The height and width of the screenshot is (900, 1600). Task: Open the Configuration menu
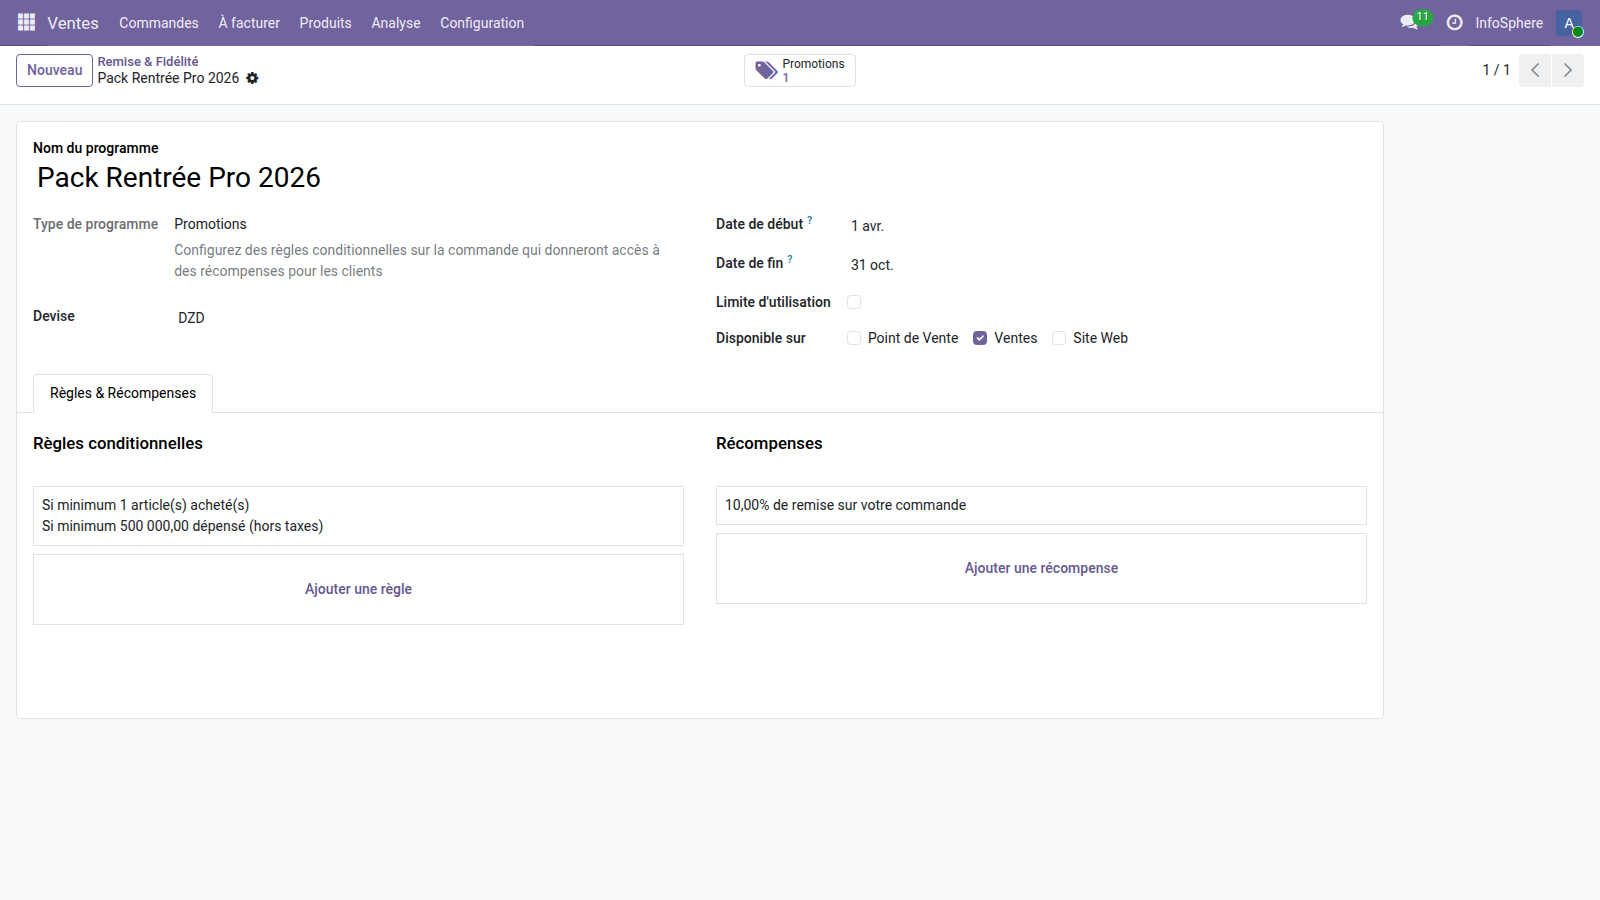[x=481, y=22]
